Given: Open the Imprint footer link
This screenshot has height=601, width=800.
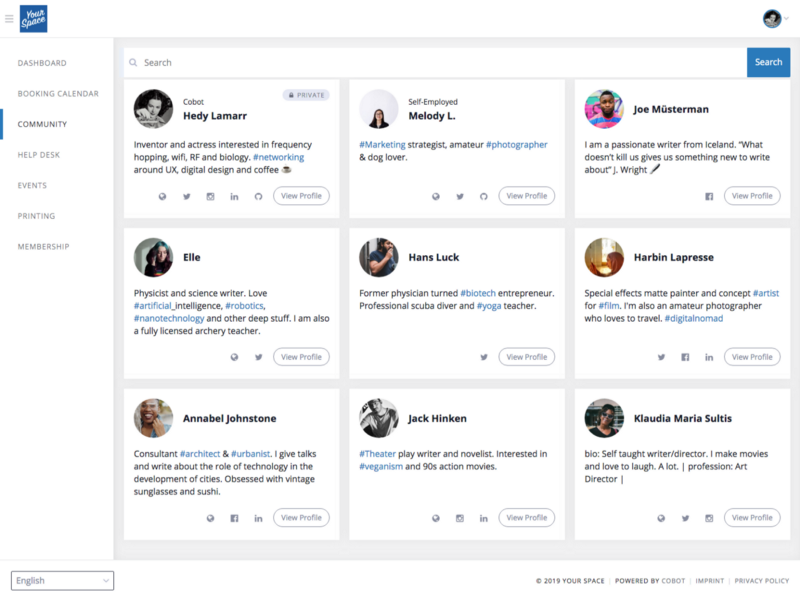Looking at the screenshot, I should pos(709,581).
